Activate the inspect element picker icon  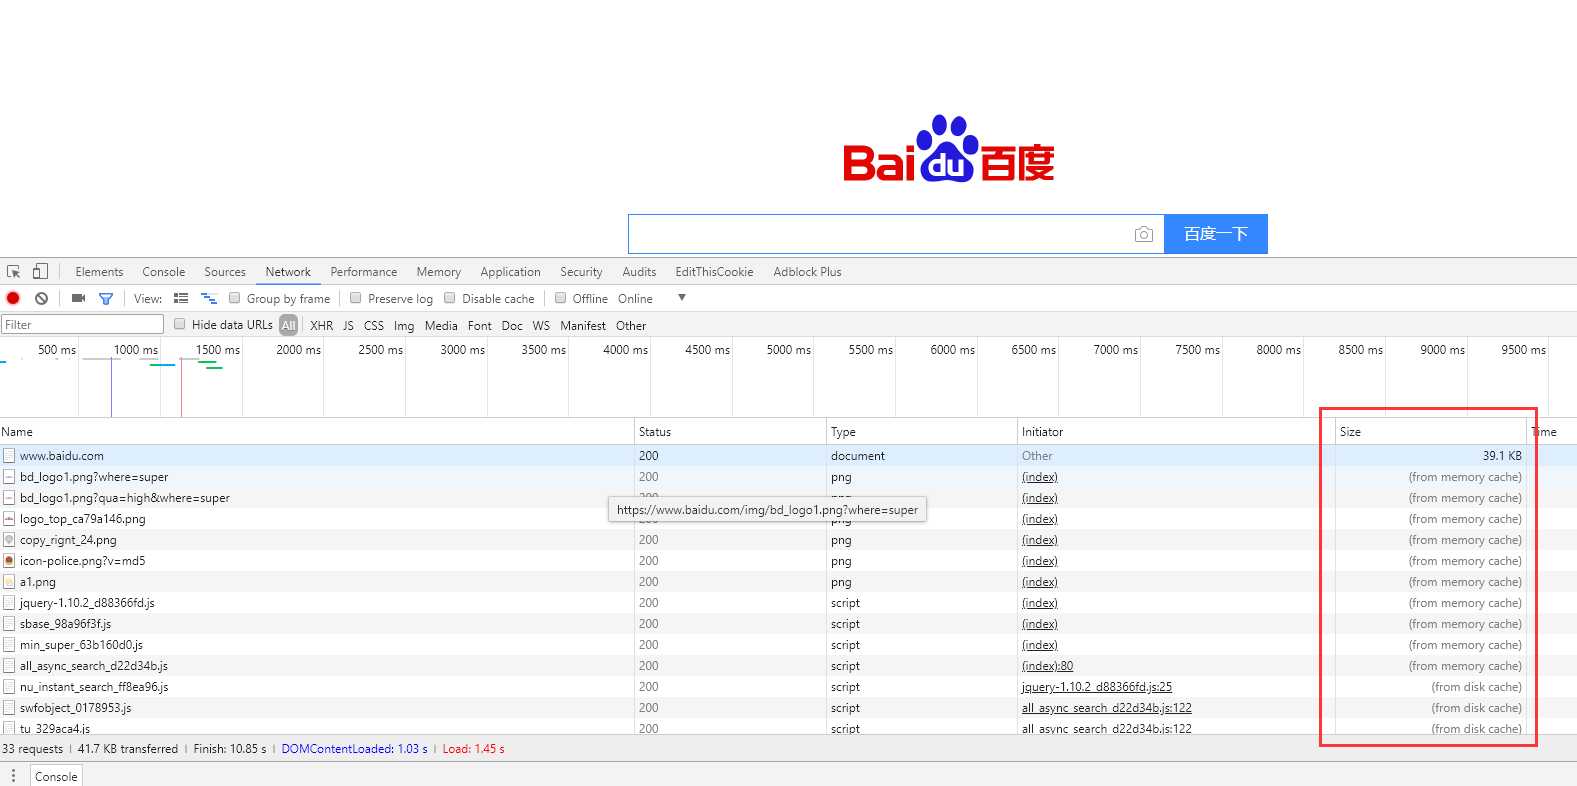click(x=14, y=272)
